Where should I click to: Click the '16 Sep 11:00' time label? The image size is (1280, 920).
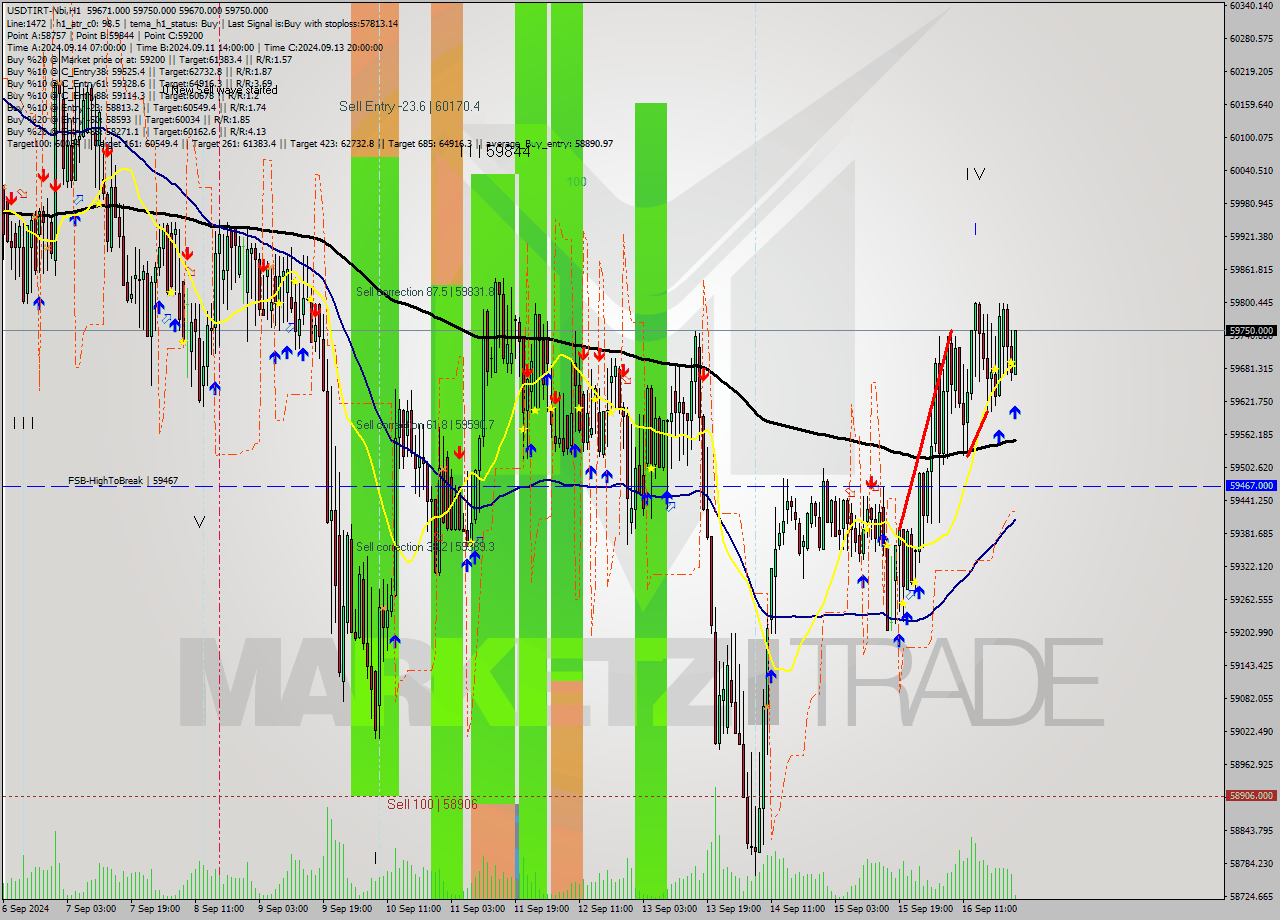click(989, 909)
